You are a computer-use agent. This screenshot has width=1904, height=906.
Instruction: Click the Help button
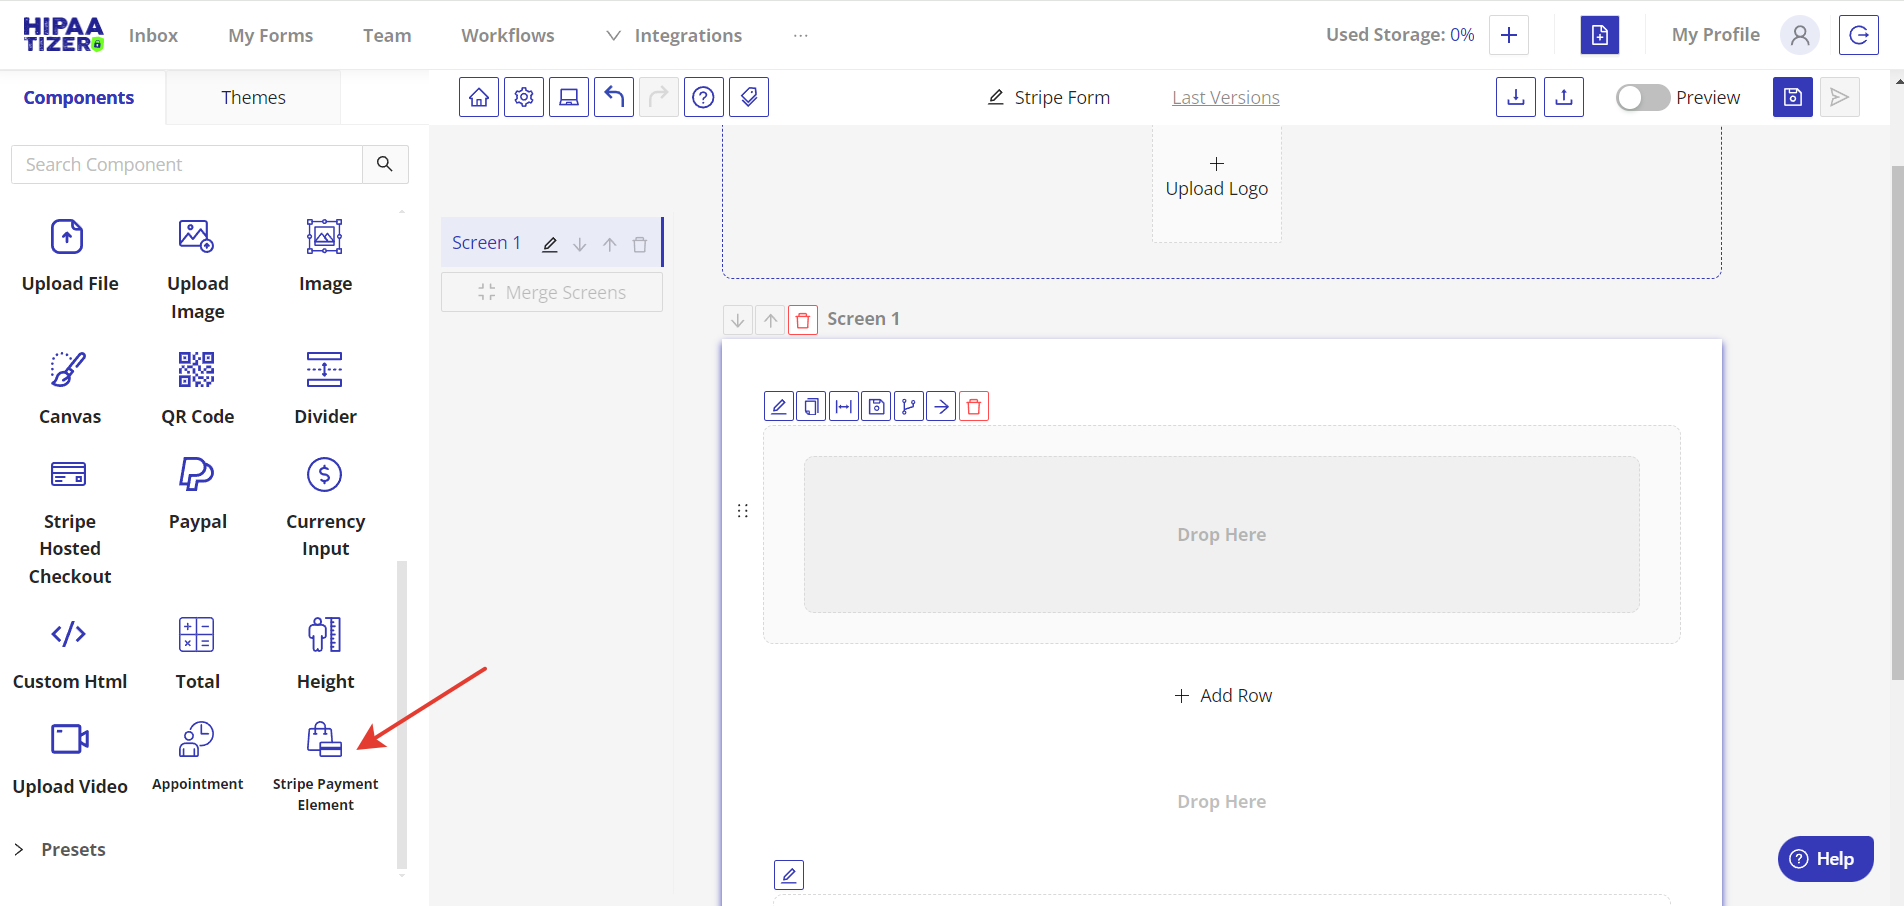pyautogui.click(x=1824, y=858)
